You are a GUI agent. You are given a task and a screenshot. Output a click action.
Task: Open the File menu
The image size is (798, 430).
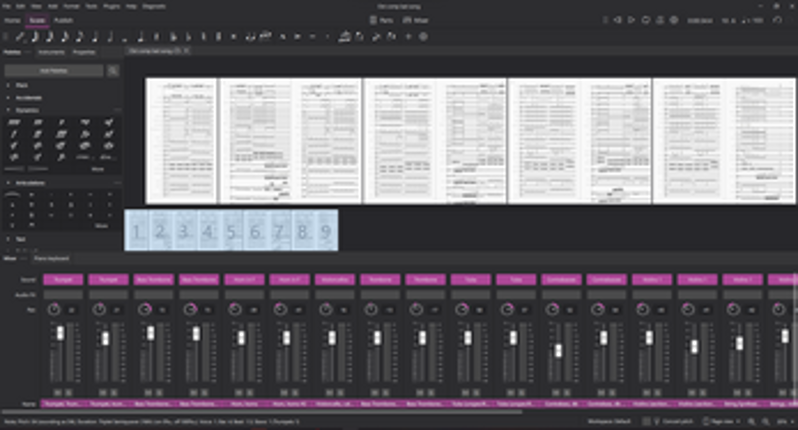(x=7, y=7)
